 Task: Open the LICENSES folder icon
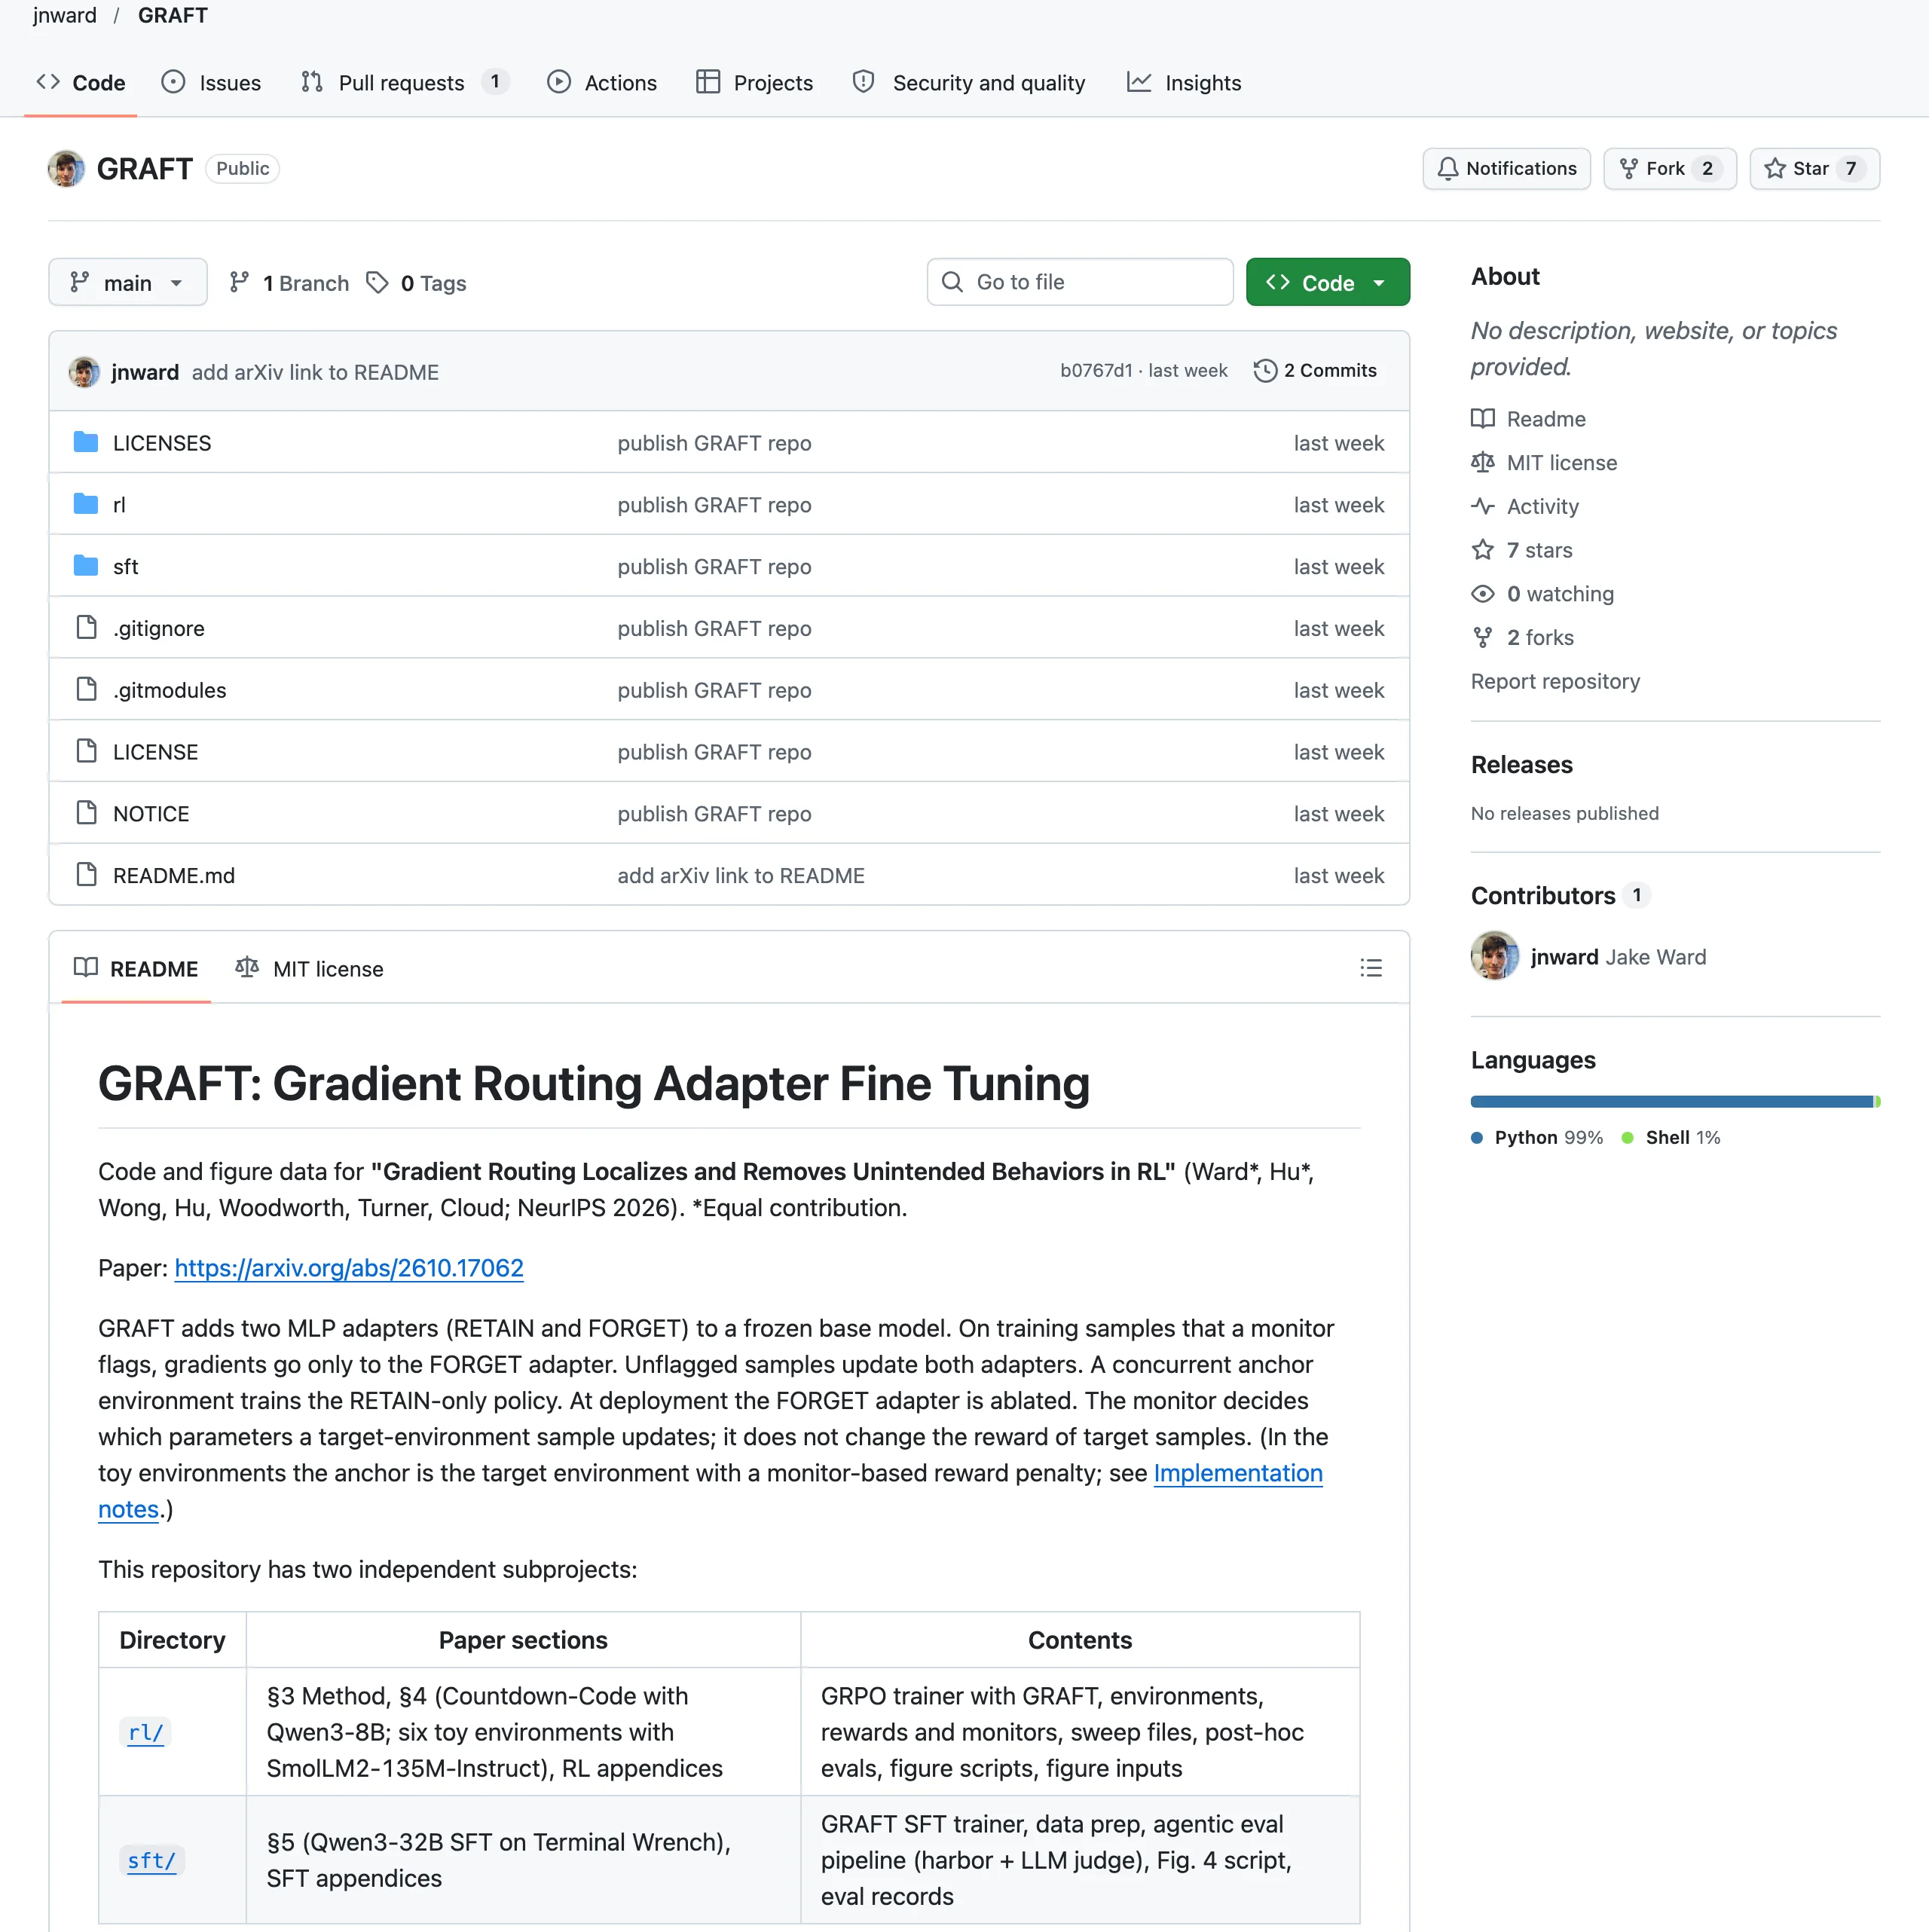click(x=86, y=442)
